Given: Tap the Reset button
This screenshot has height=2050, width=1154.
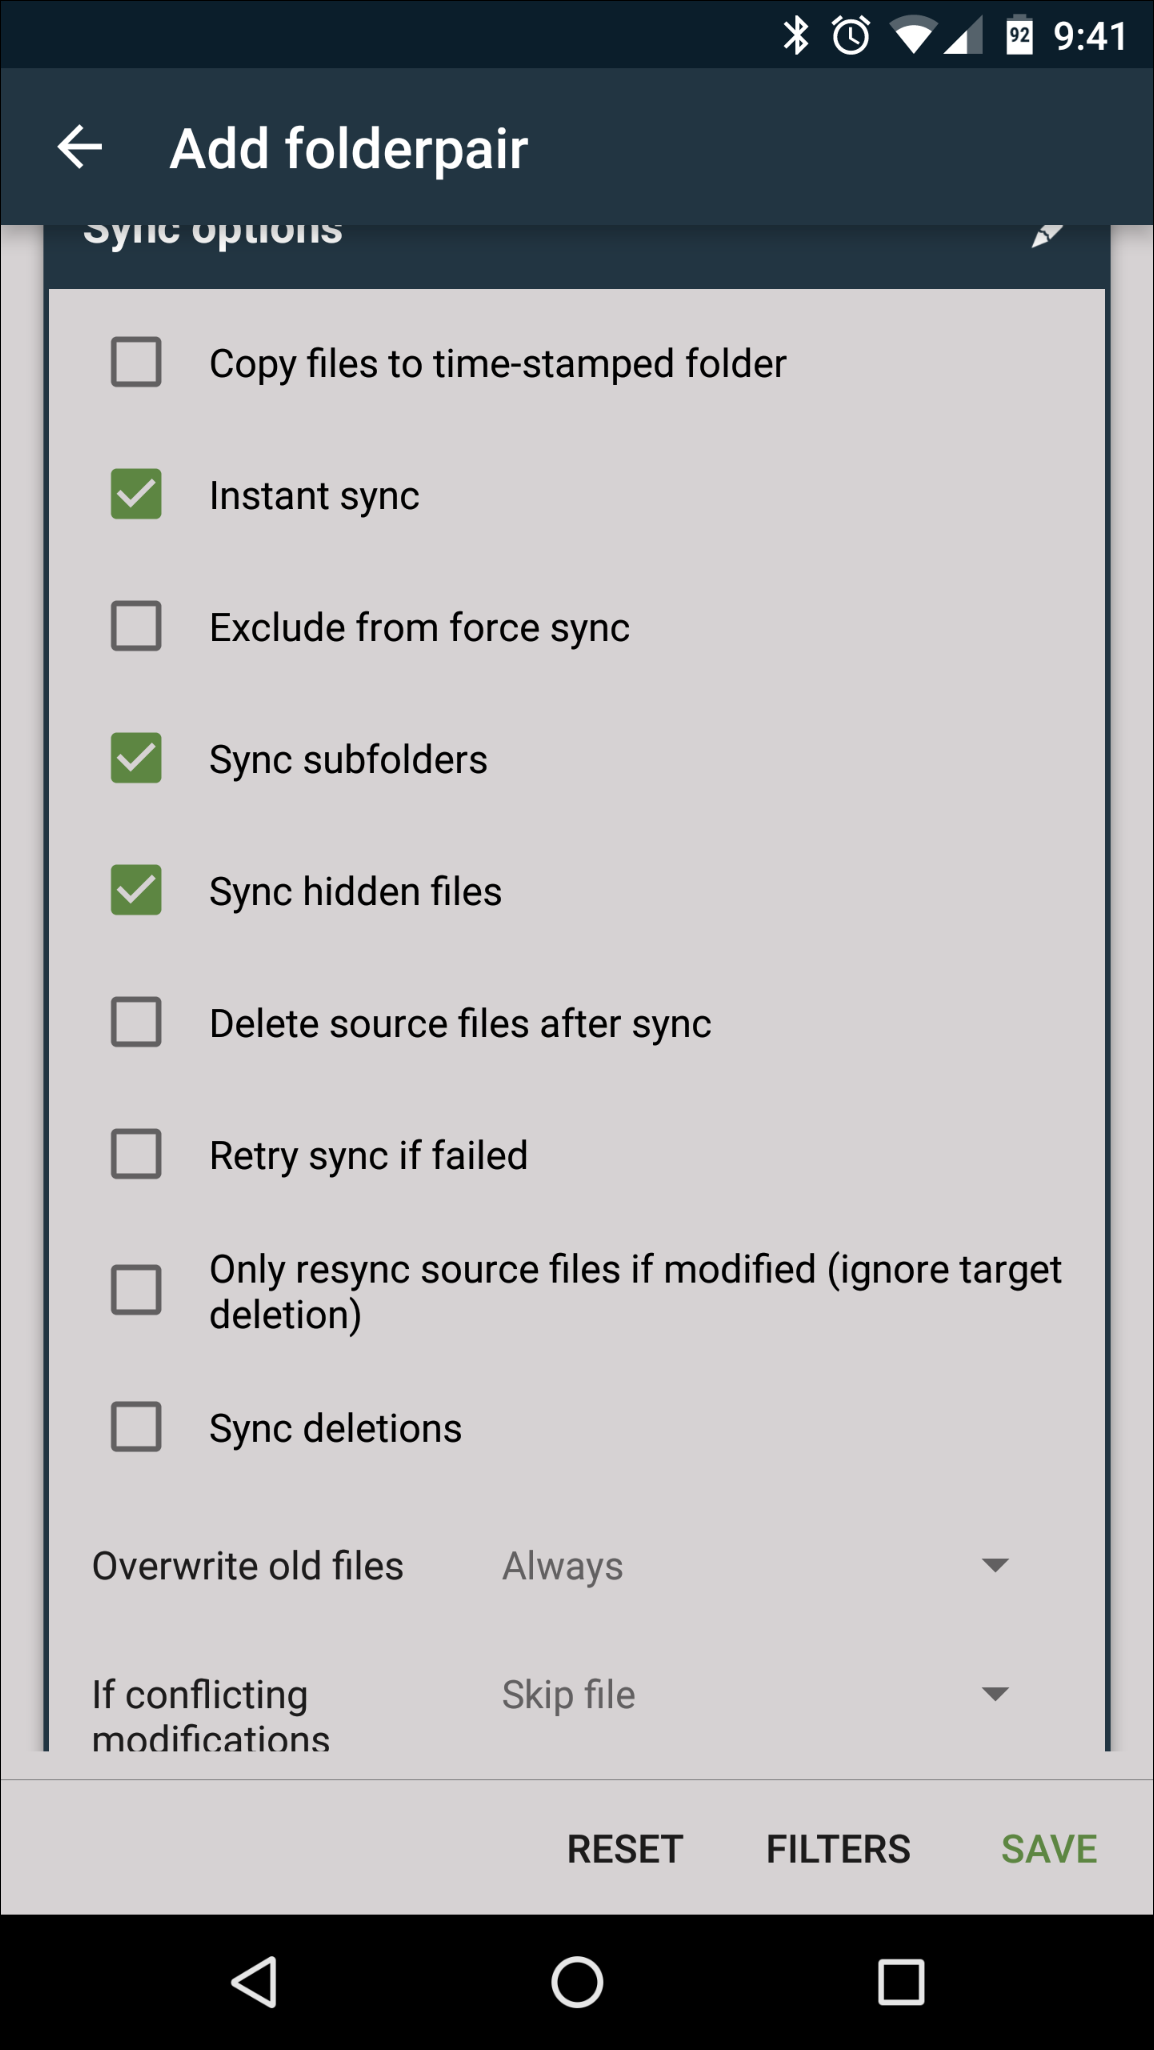Looking at the screenshot, I should point(625,1849).
